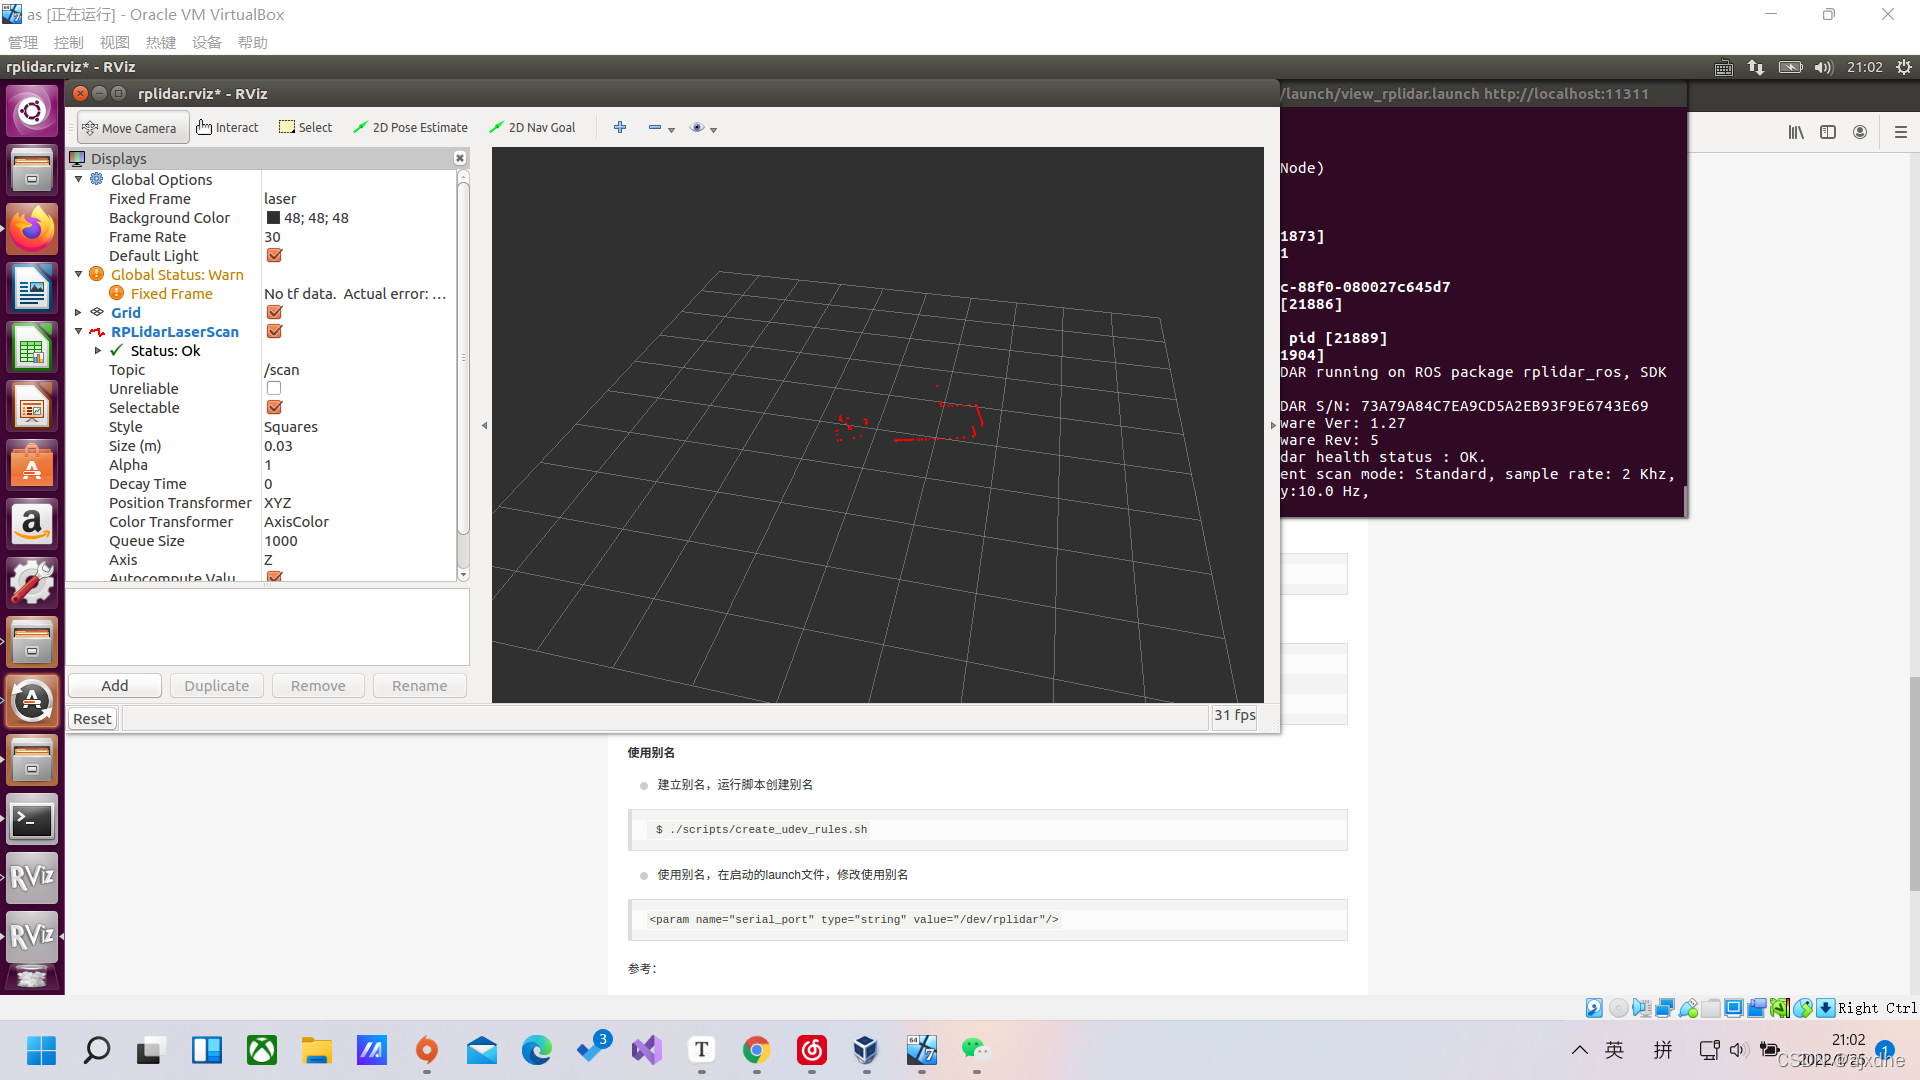The image size is (1920, 1080).
Task: Open the 视图 menu in VirtualBox
Action: 115,42
